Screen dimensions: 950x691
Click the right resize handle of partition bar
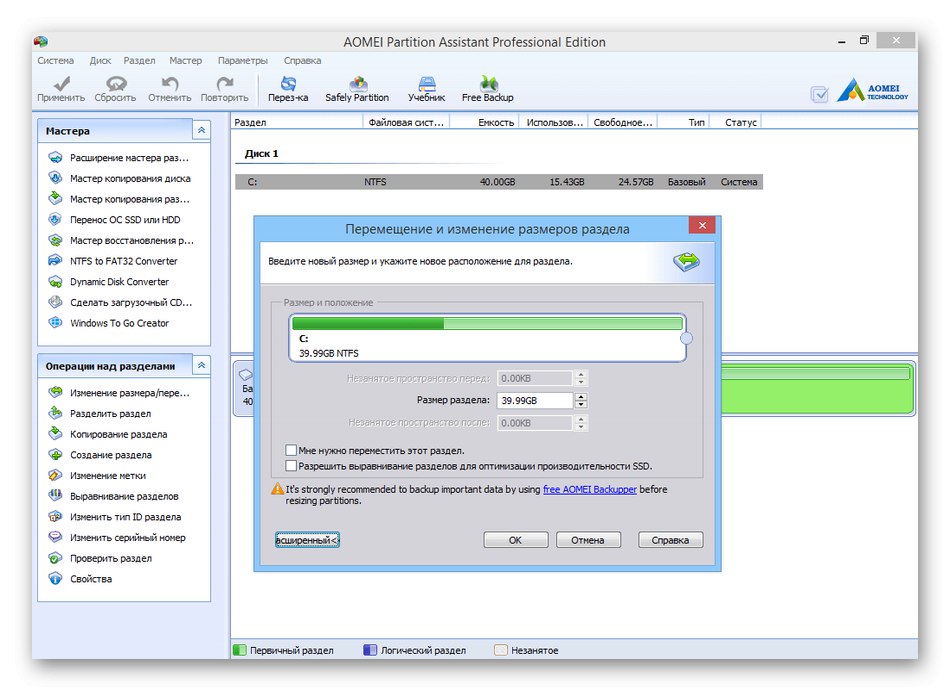point(686,339)
